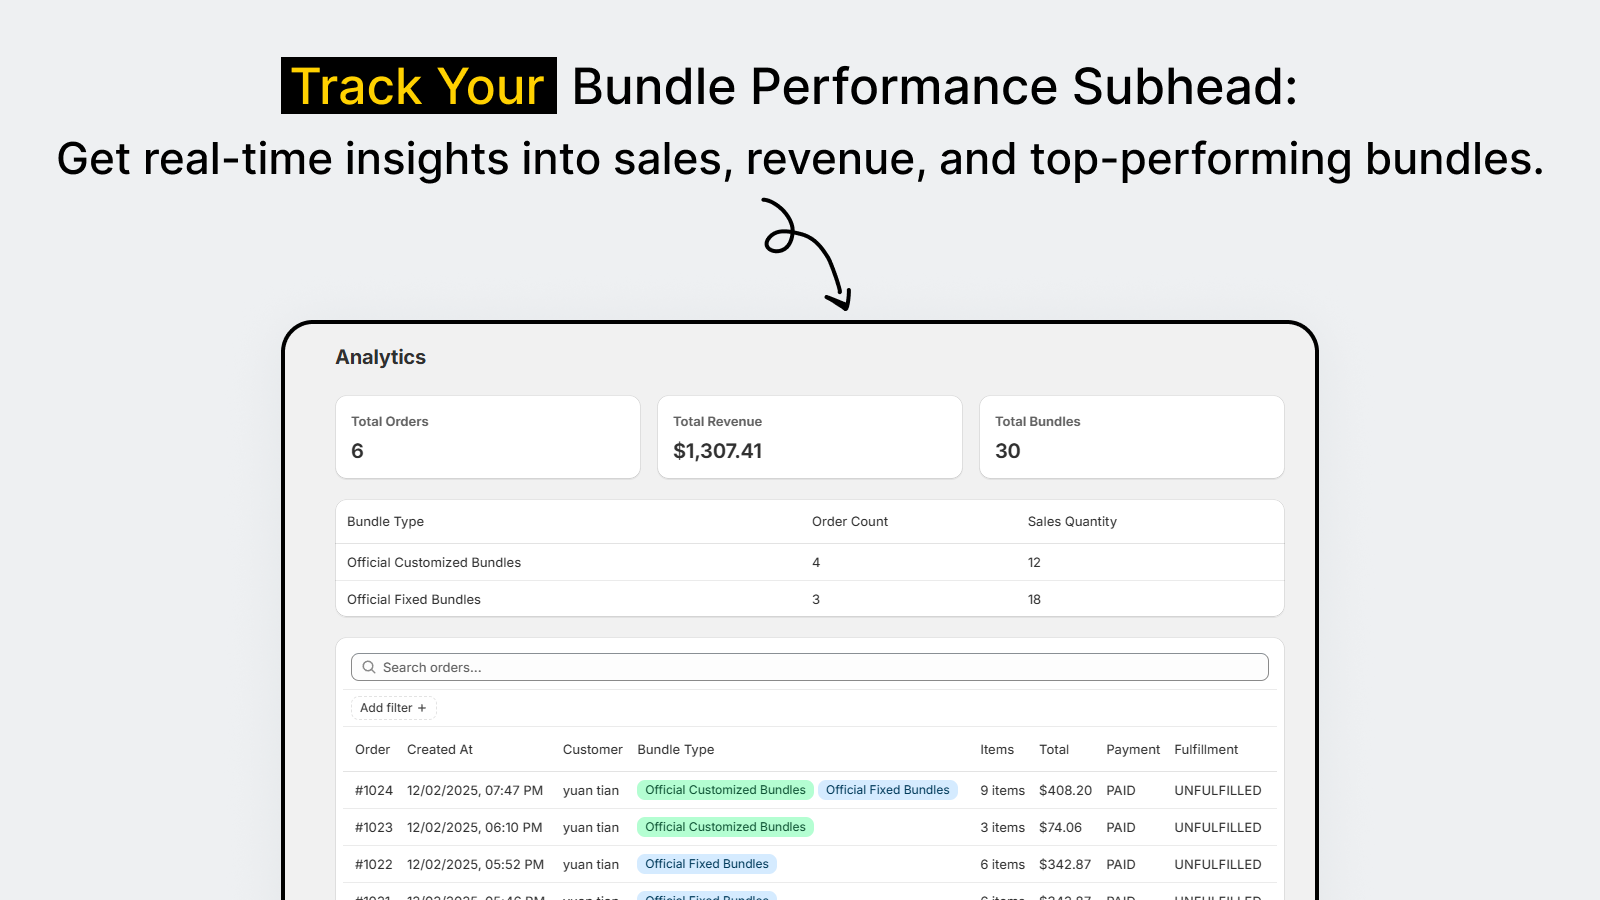Click the Official Fixed Bundles badge on order #1022
Viewport: 1600px width, 900px height.
707,863
